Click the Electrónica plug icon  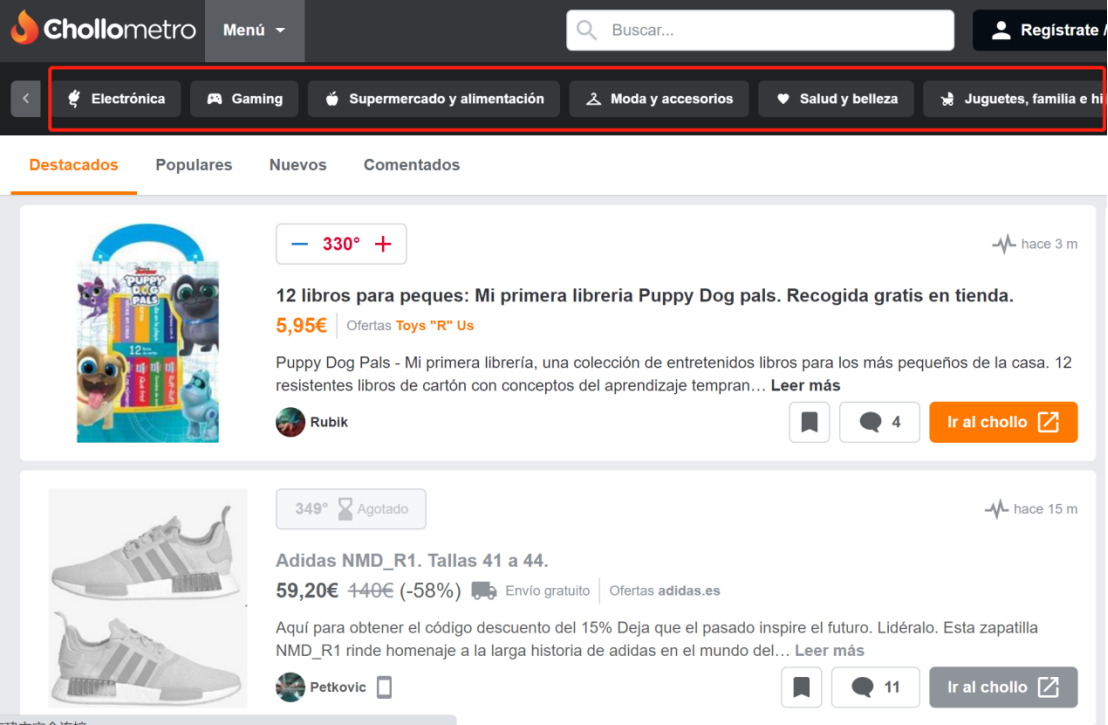[x=74, y=99]
